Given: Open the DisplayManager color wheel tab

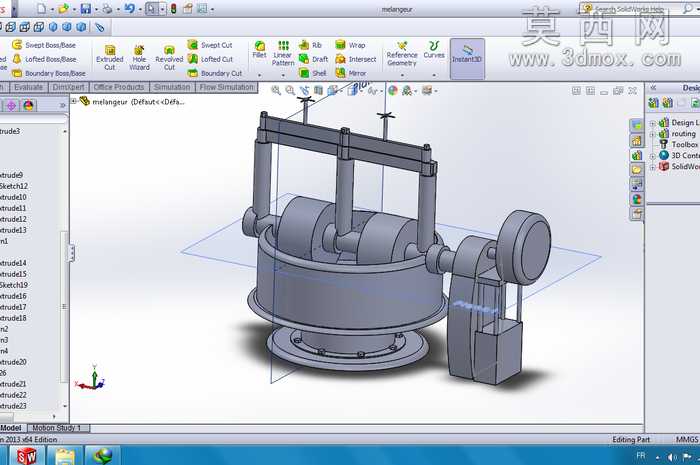Looking at the screenshot, I should coord(29,106).
